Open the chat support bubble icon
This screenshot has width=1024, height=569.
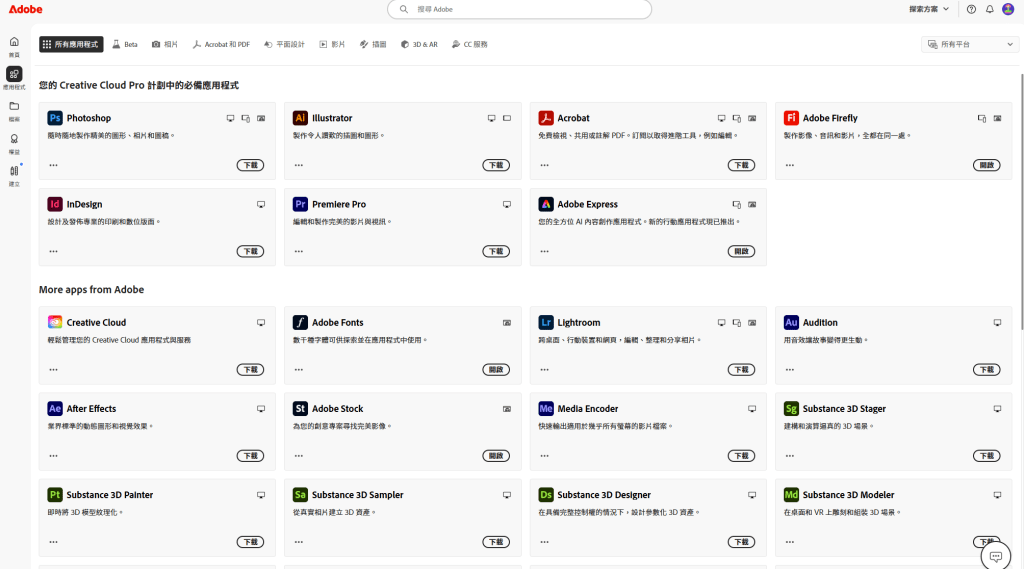click(995, 556)
